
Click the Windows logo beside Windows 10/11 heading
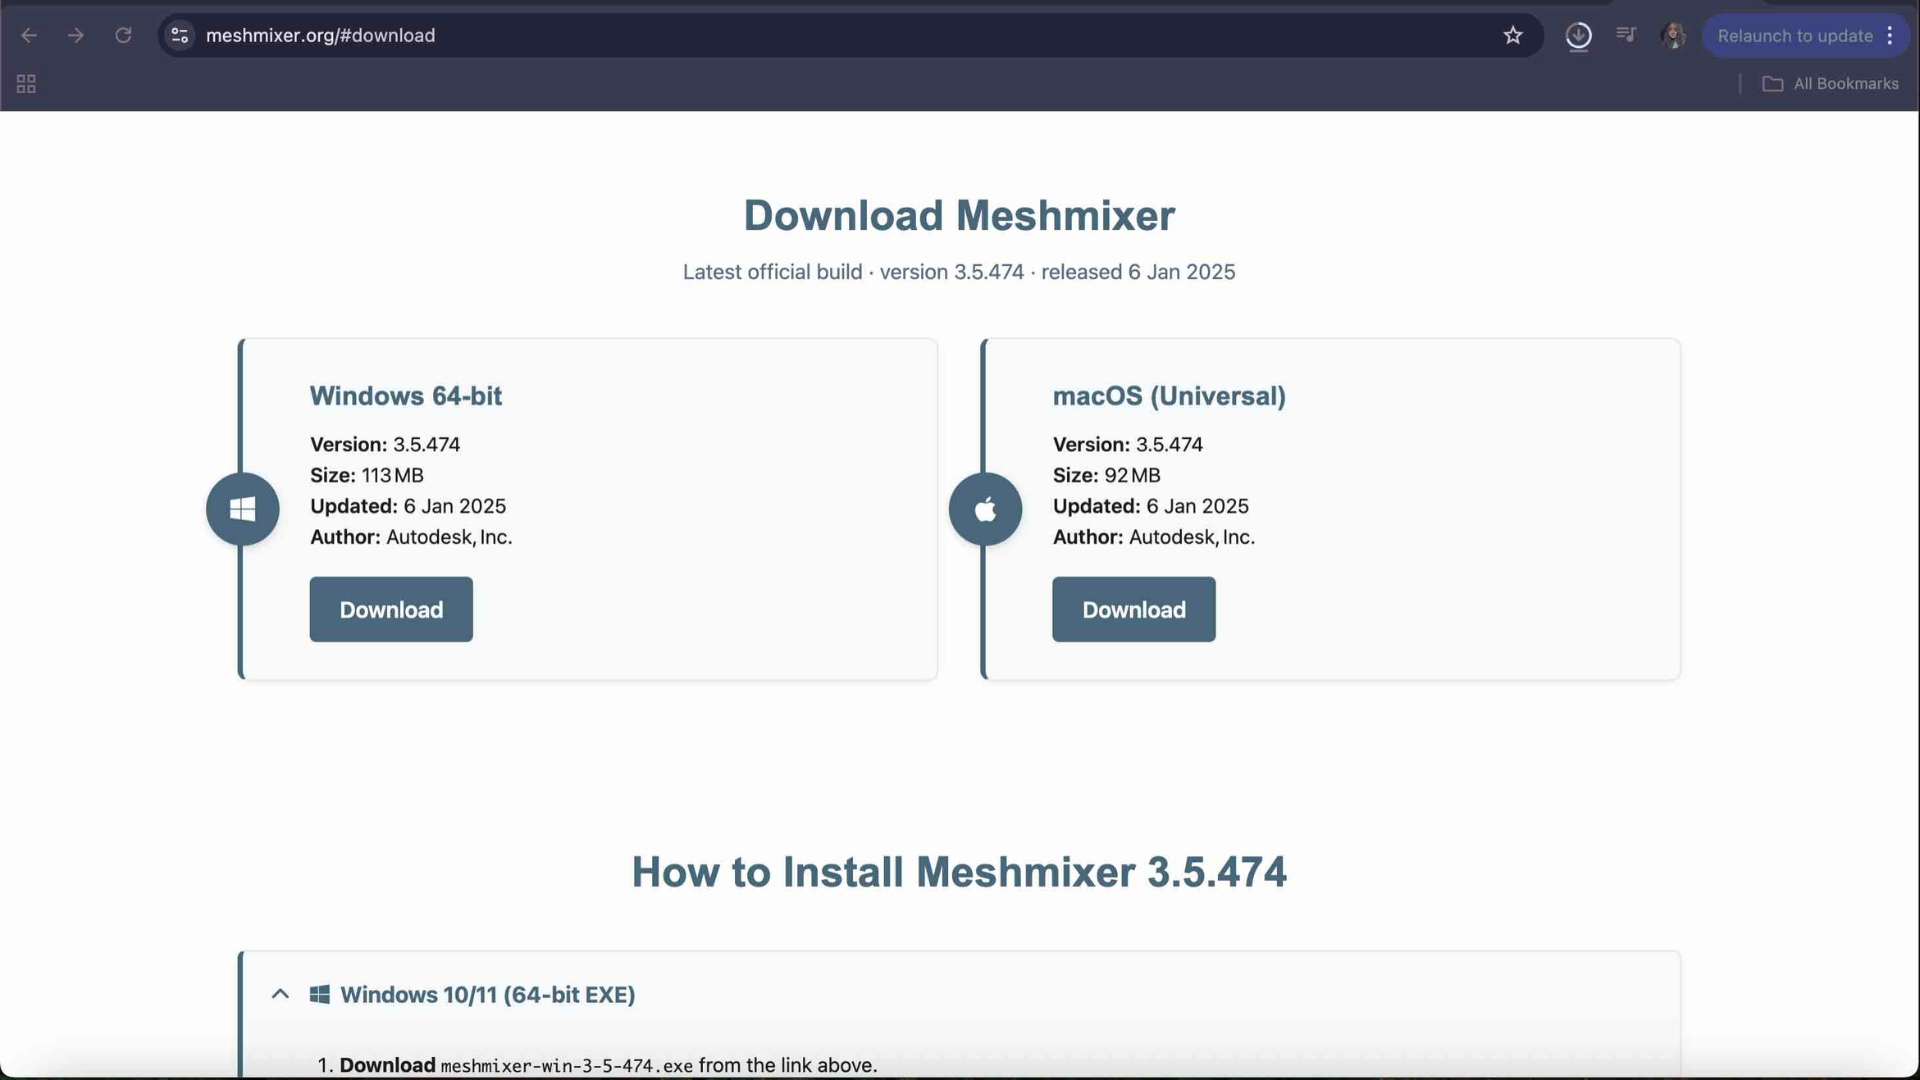point(320,994)
